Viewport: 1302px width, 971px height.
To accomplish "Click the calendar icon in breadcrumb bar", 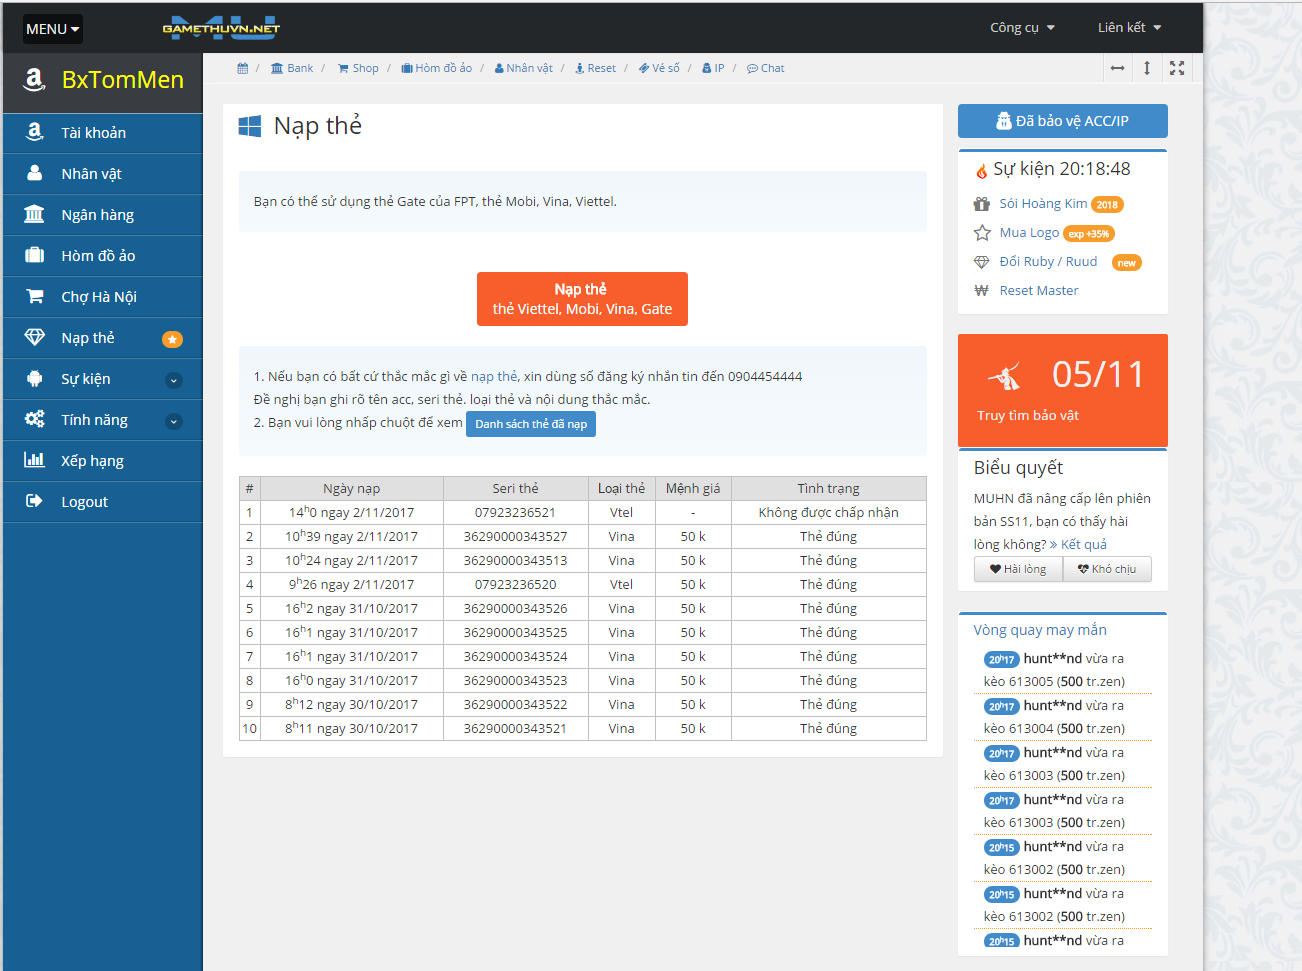I will 242,69.
